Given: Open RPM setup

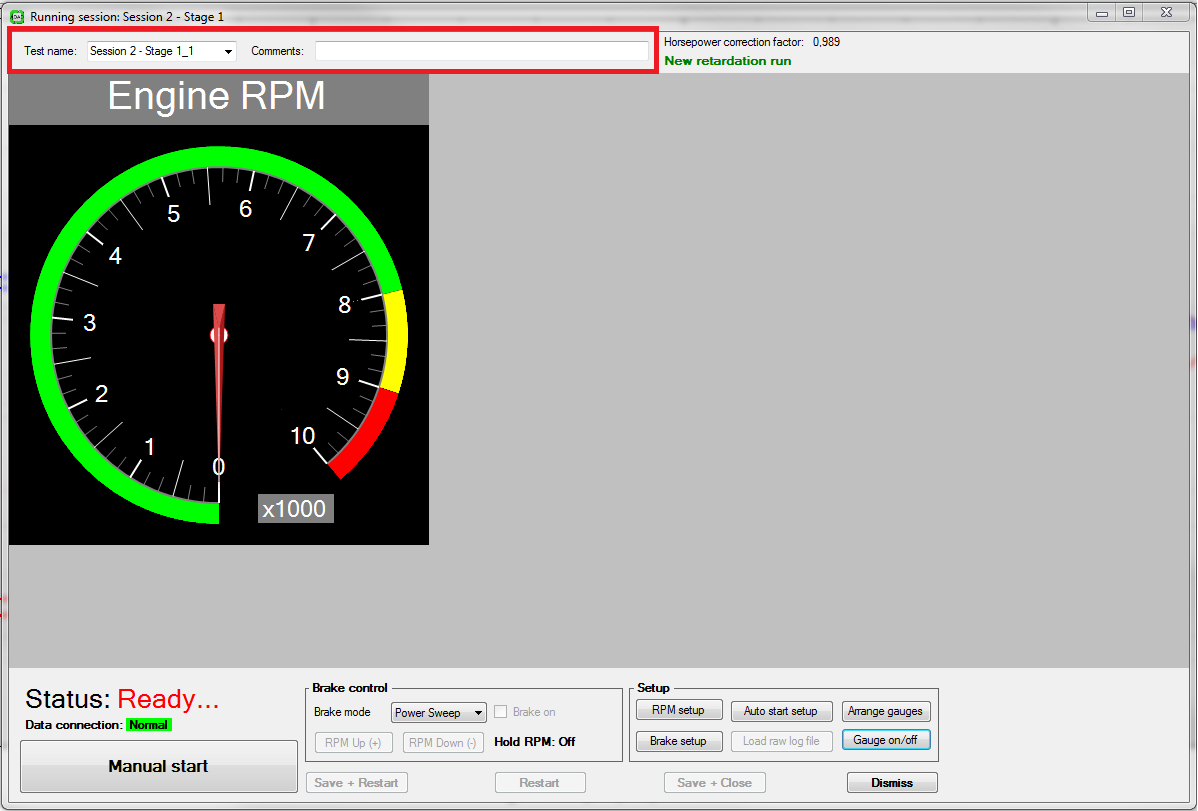Looking at the screenshot, I should click(678, 710).
